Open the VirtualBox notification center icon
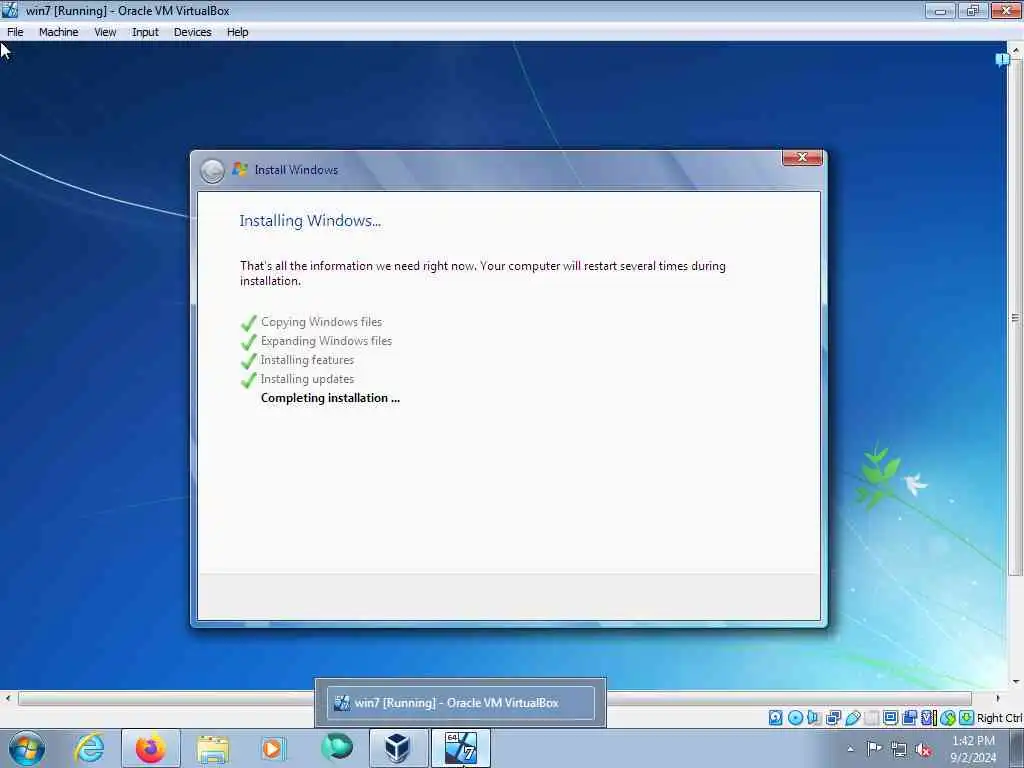Screen dimensions: 1024x768 pos(1002,60)
